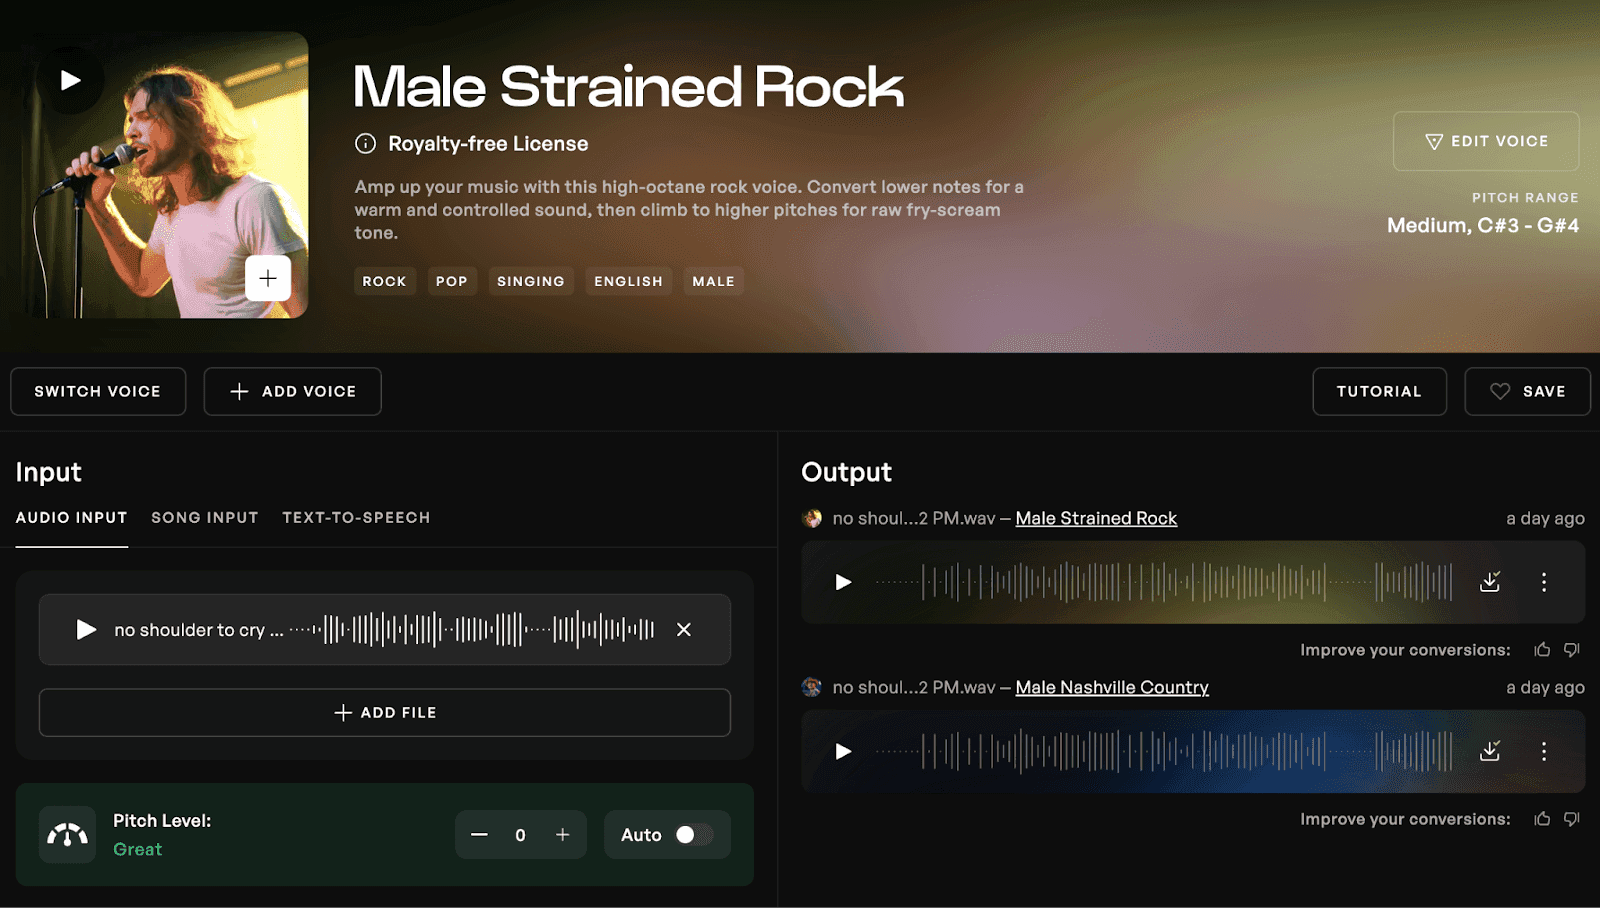Open more options for Male Strained Rock output
Image resolution: width=1600 pixels, height=908 pixels.
(1544, 582)
